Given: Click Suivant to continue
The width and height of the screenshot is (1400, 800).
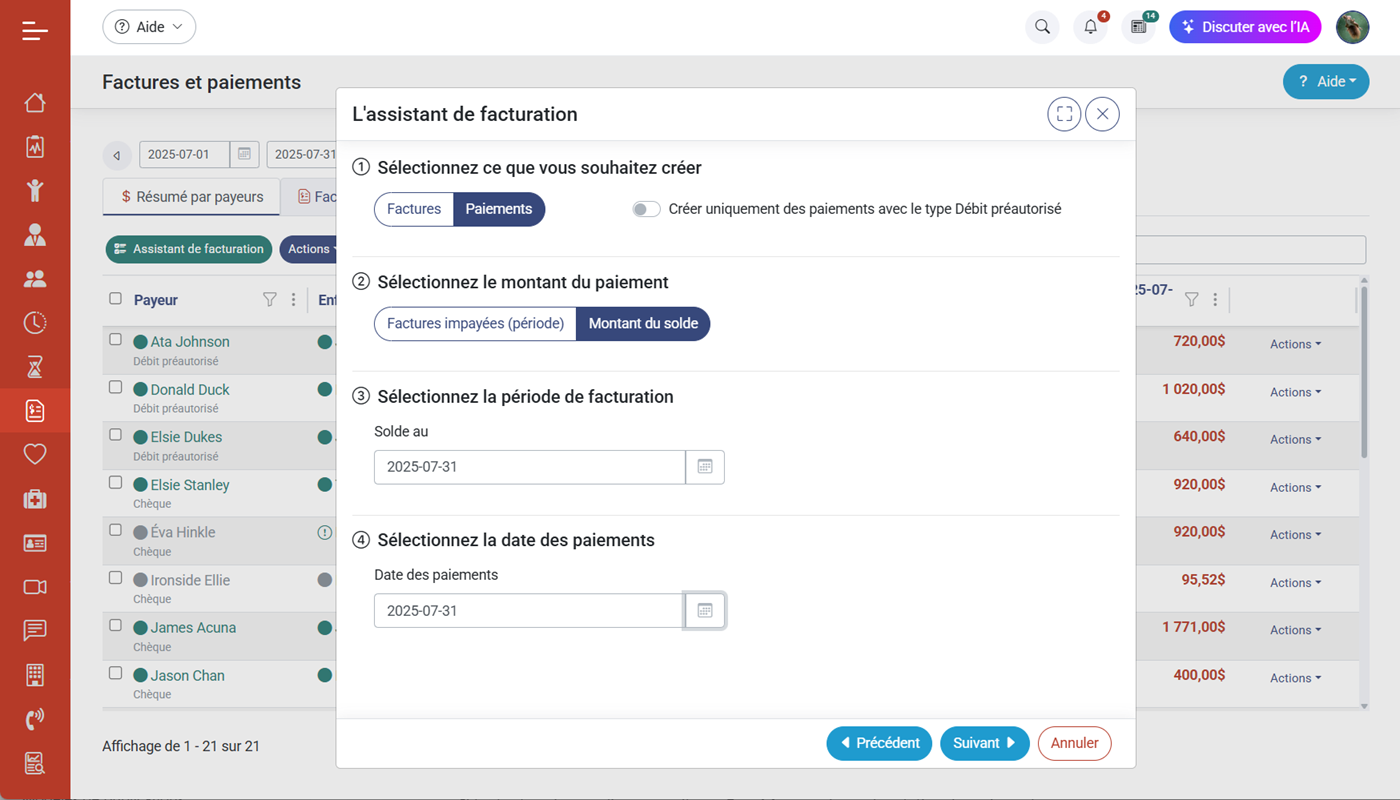Looking at the screenshot, I should pyautogui.click(x=984, y=743).
